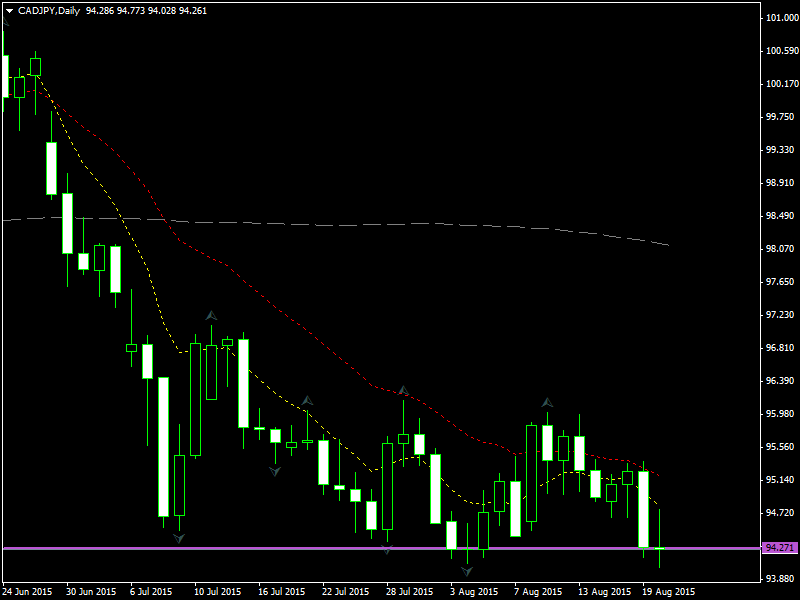
Task: Click the 96.390 price axis label
Action: 782,381
